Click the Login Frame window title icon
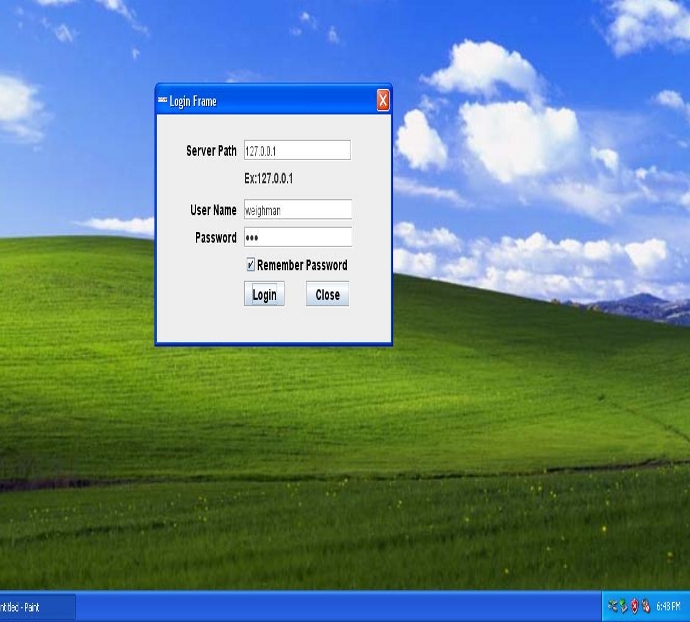The image size is (690, 622). (163, 101)
